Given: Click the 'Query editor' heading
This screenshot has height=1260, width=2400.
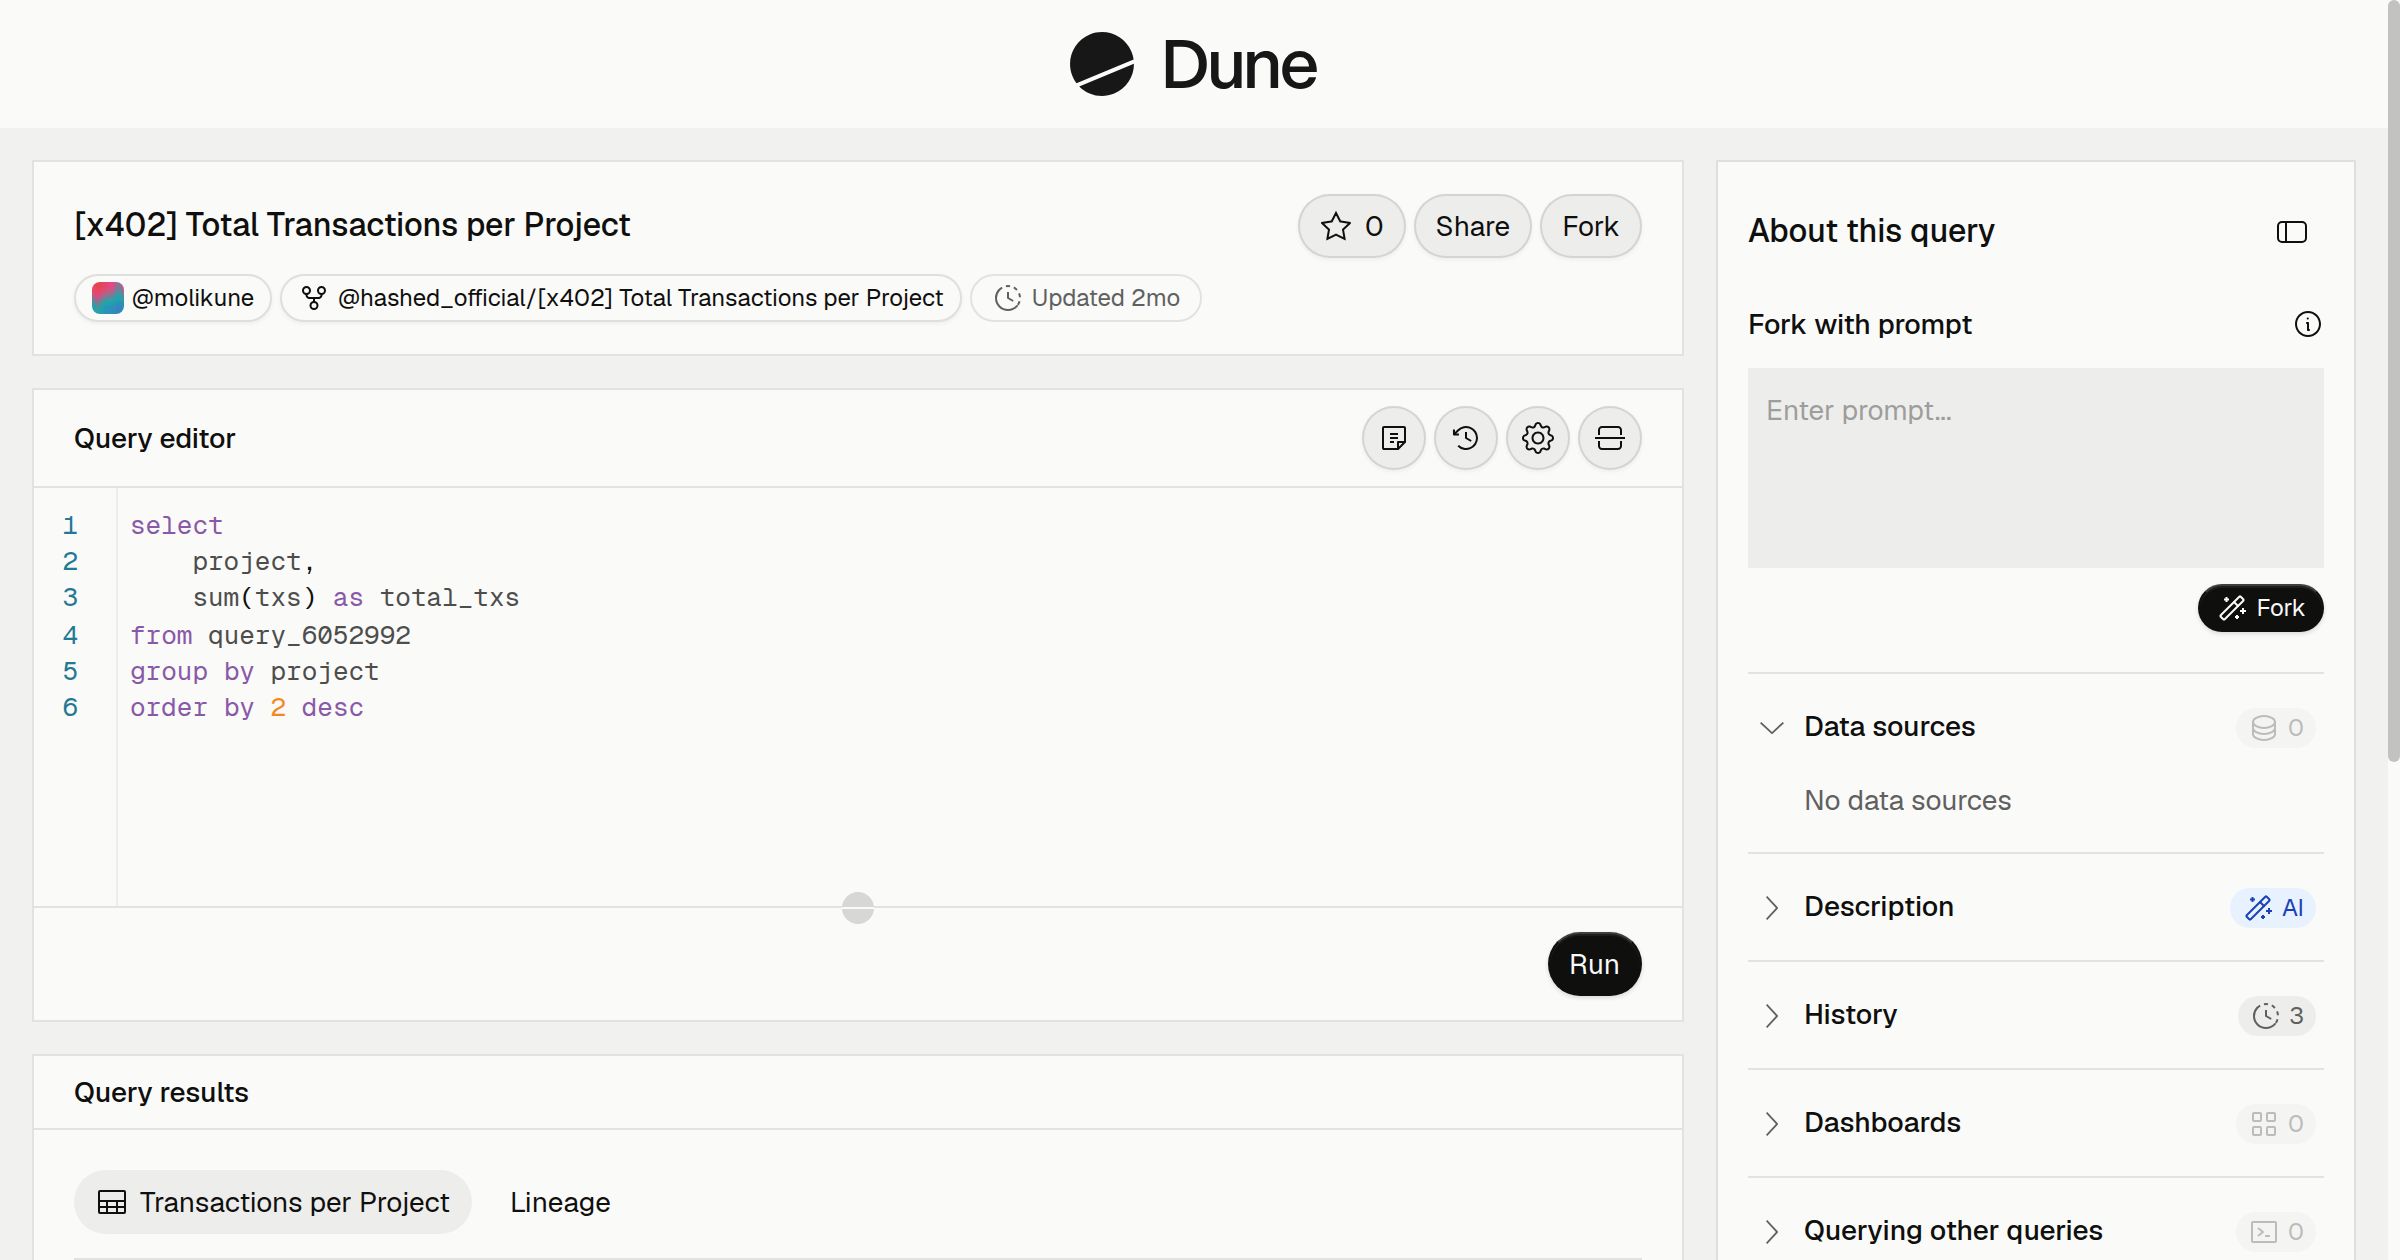Looking at the screenshot, I should 154,438.
